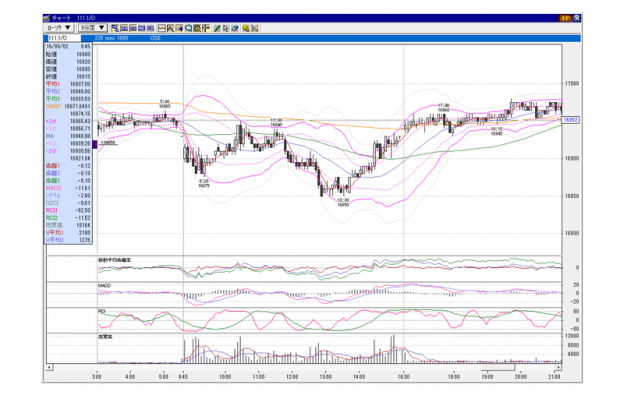Click the yellow key icon in toolbar
The image size is (624, 395).
246,28
